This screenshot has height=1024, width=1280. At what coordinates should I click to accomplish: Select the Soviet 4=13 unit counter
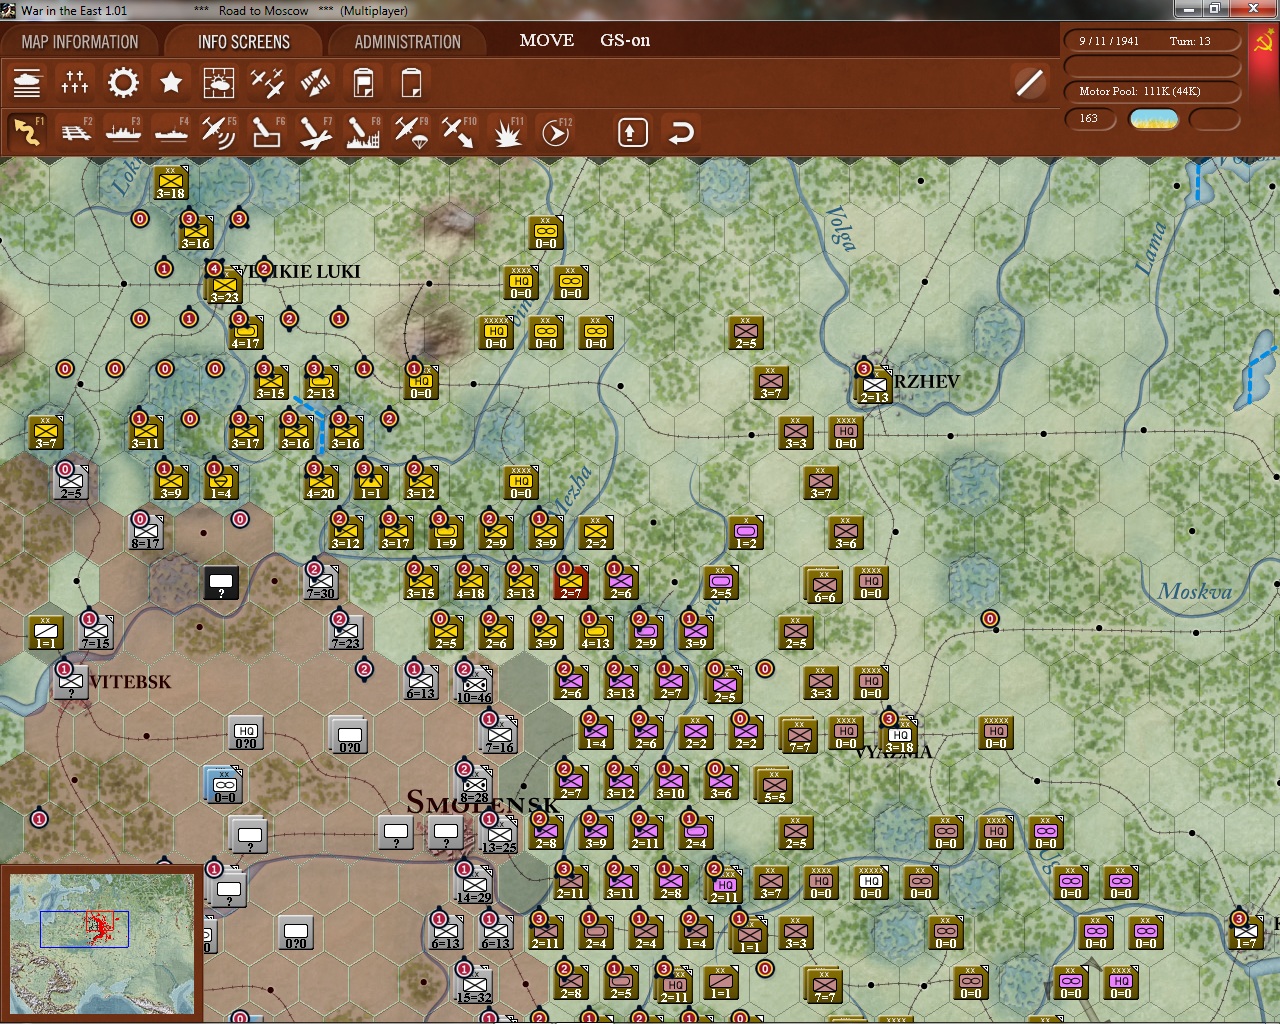coord(595,631)
